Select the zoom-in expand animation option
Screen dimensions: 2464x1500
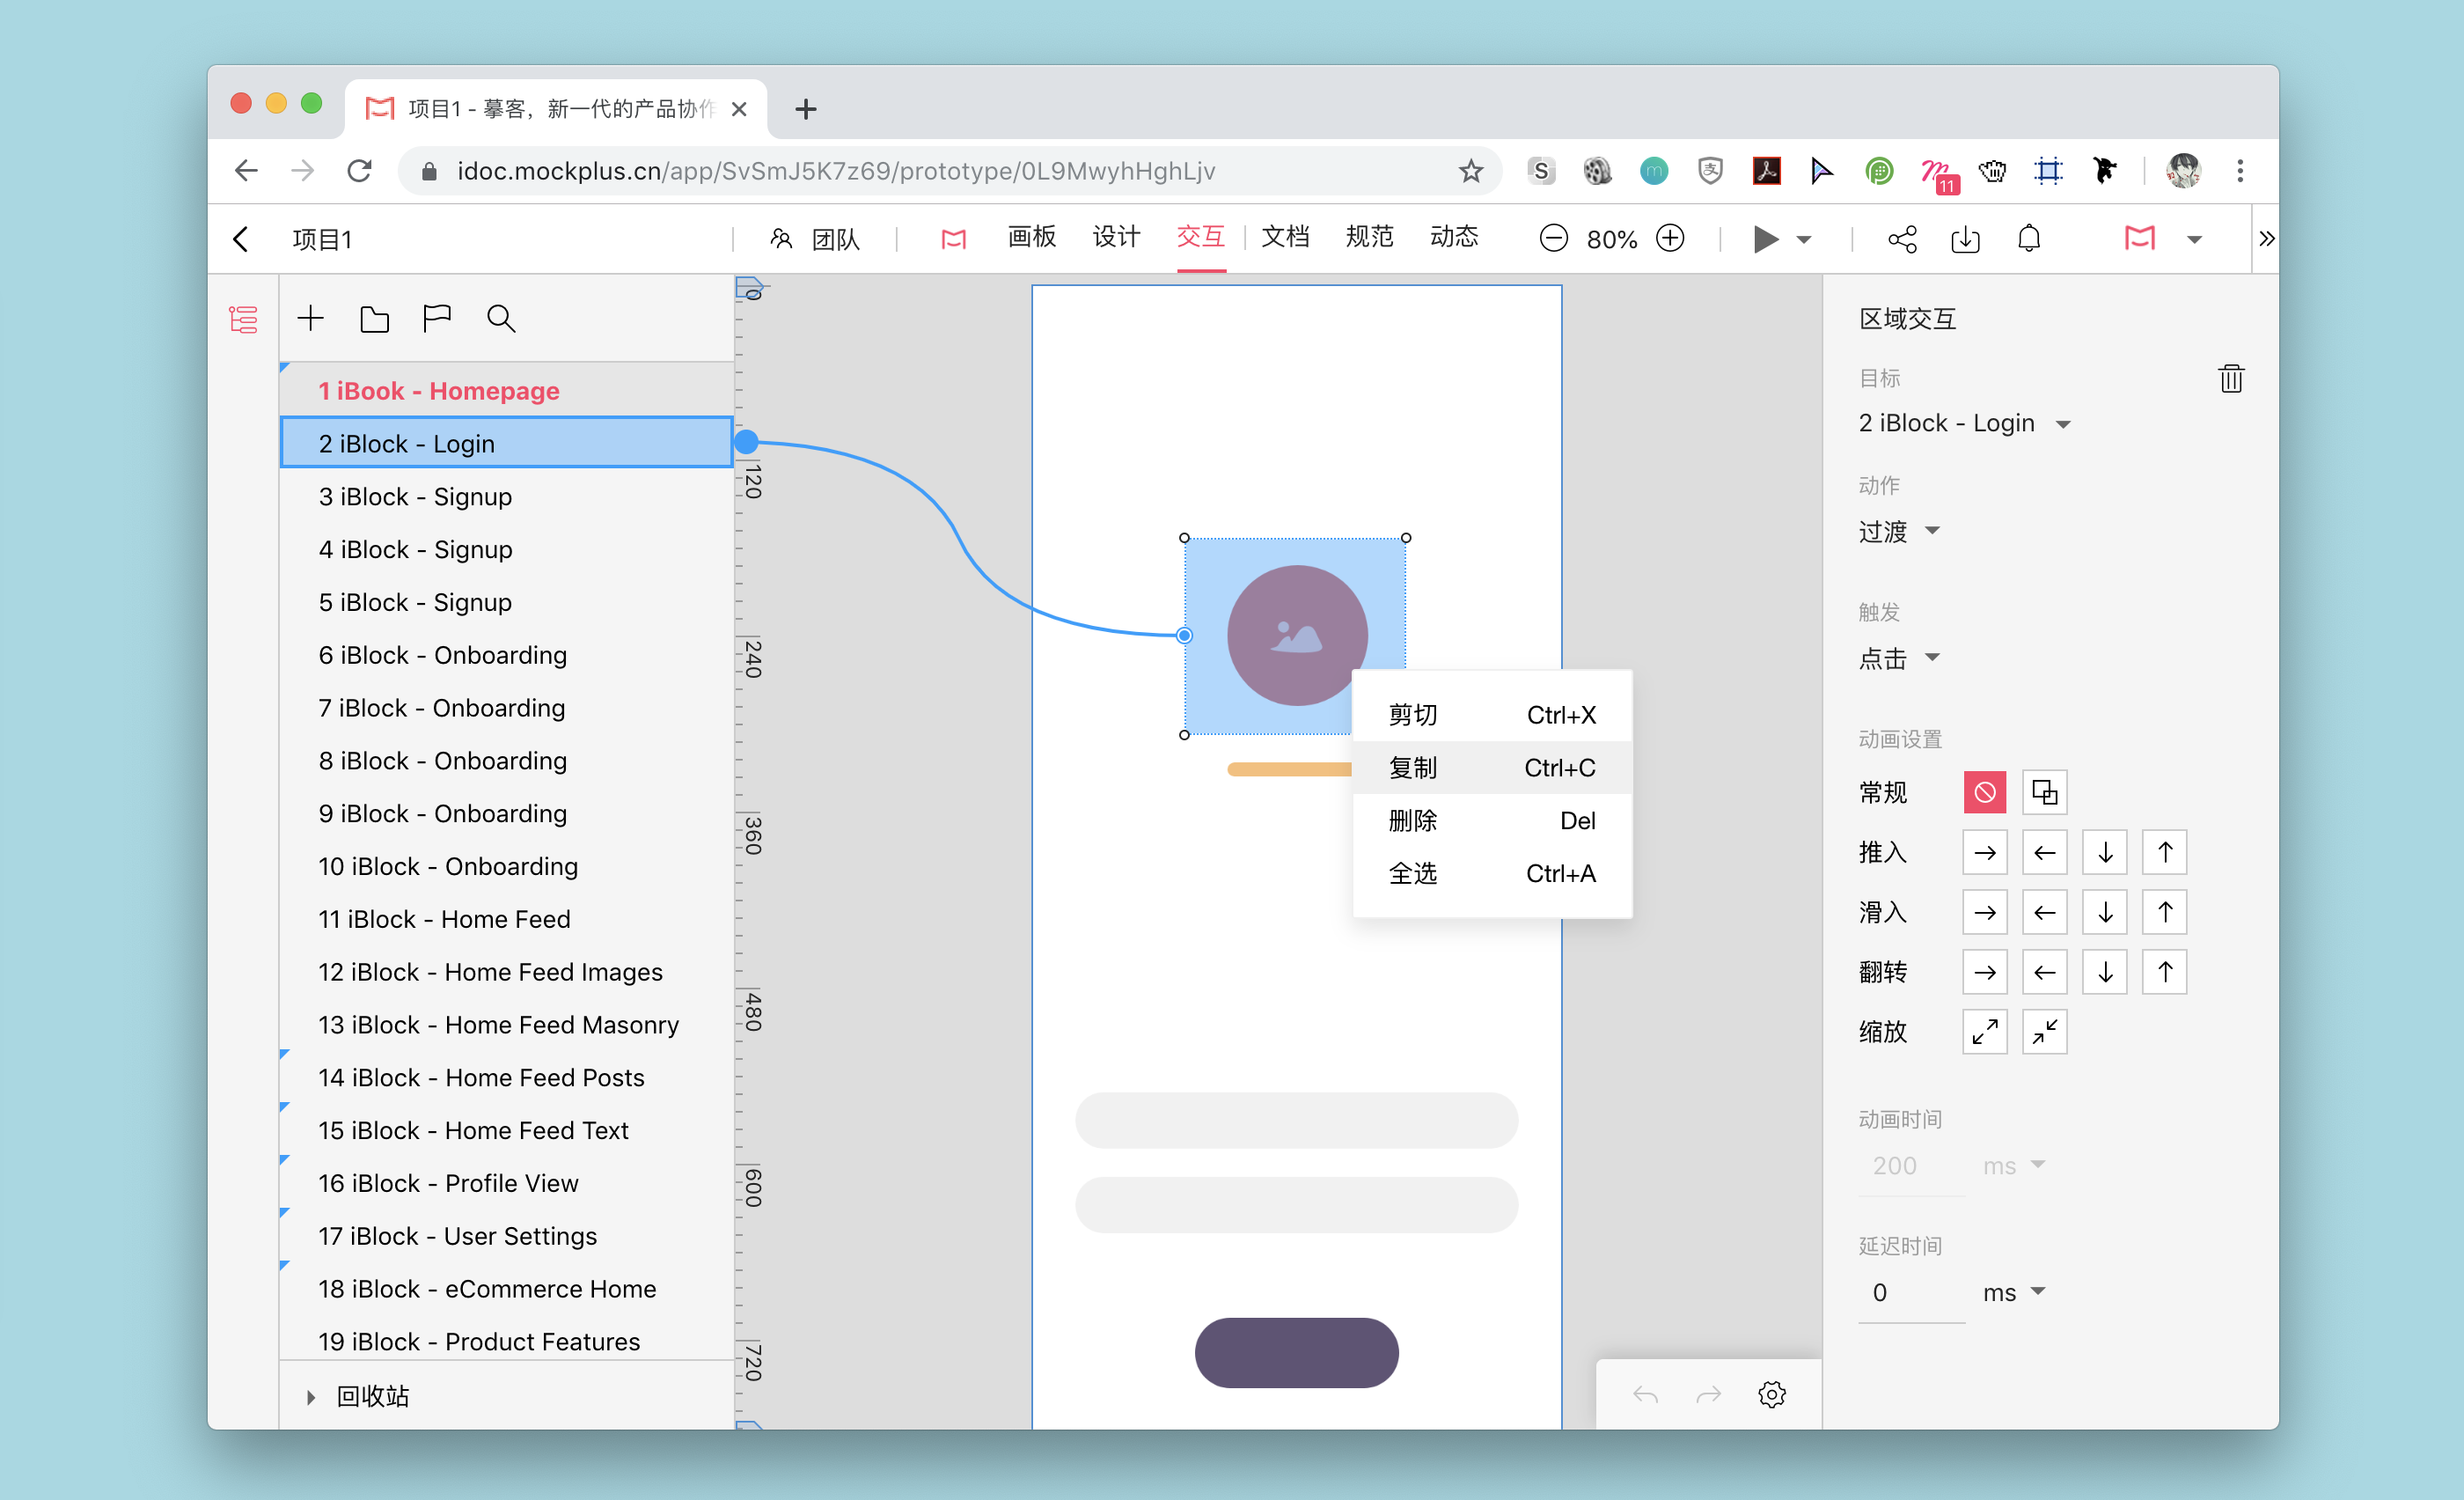click(1984, 1031)
